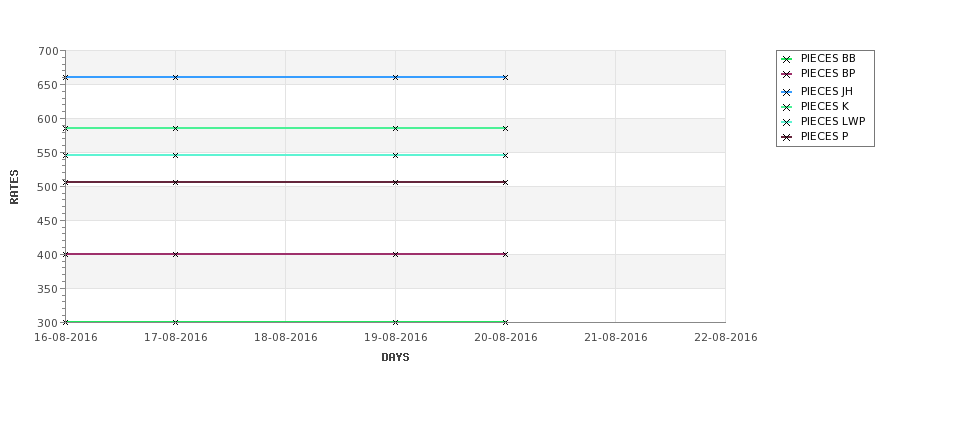Click the cyan 546 line marker on 19-08-2016

coord(395,155)
